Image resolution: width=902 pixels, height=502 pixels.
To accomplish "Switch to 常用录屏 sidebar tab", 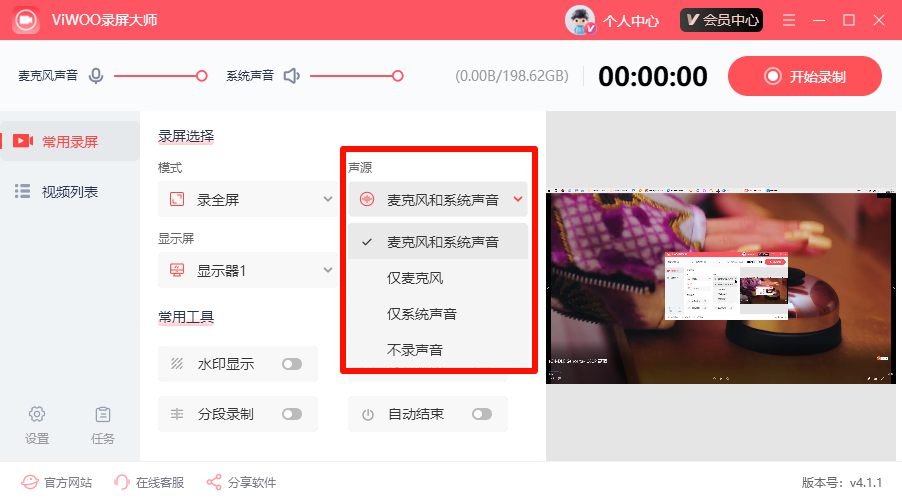I will 70,141.
